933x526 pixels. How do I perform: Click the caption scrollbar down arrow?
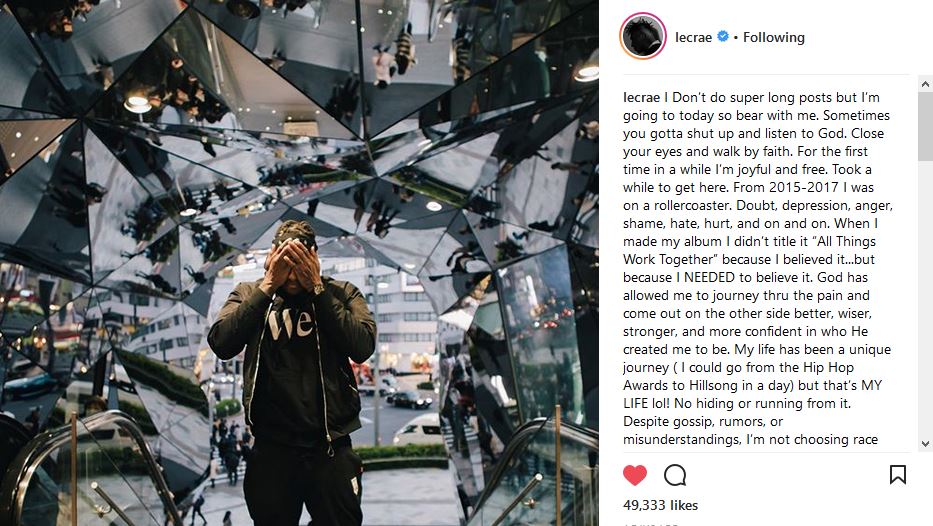925,444
